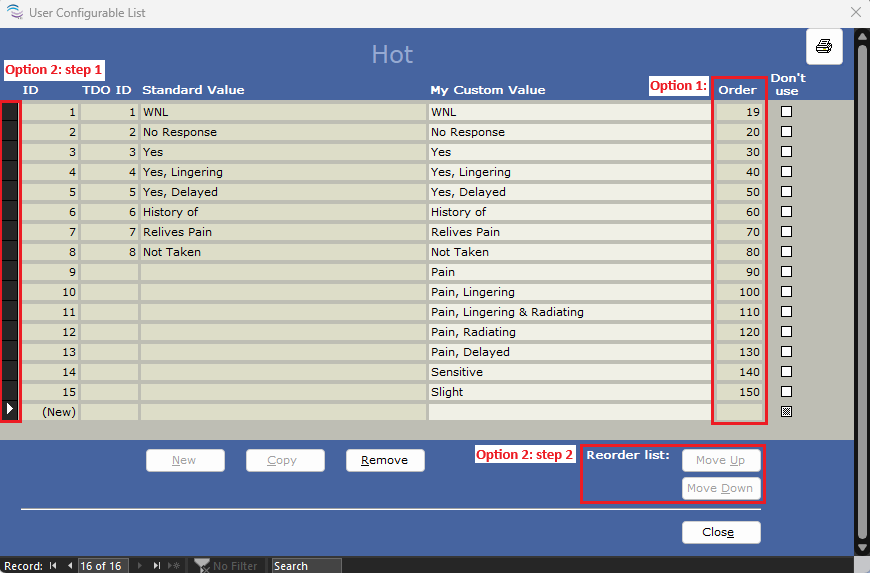Click the Remove button
This screenshot has height=573, width=870.
point(385,460)
